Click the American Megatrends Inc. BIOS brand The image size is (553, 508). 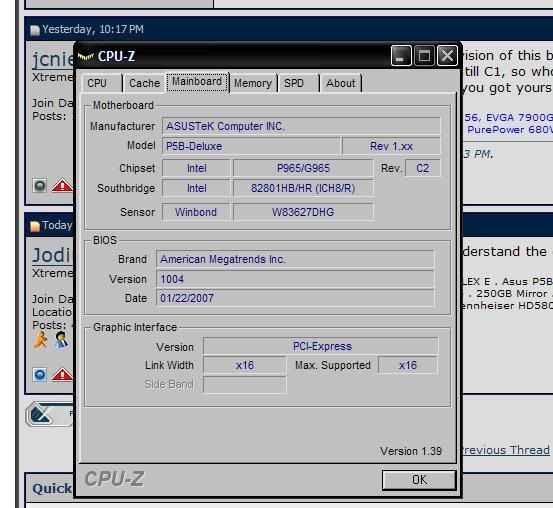[295, 259]
